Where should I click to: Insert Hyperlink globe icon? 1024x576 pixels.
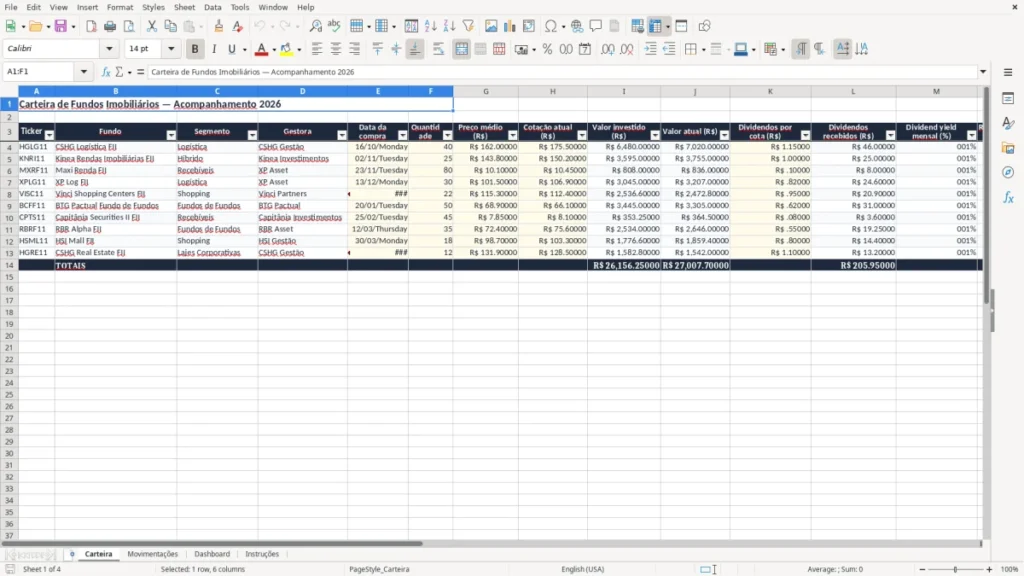[577, 26]
